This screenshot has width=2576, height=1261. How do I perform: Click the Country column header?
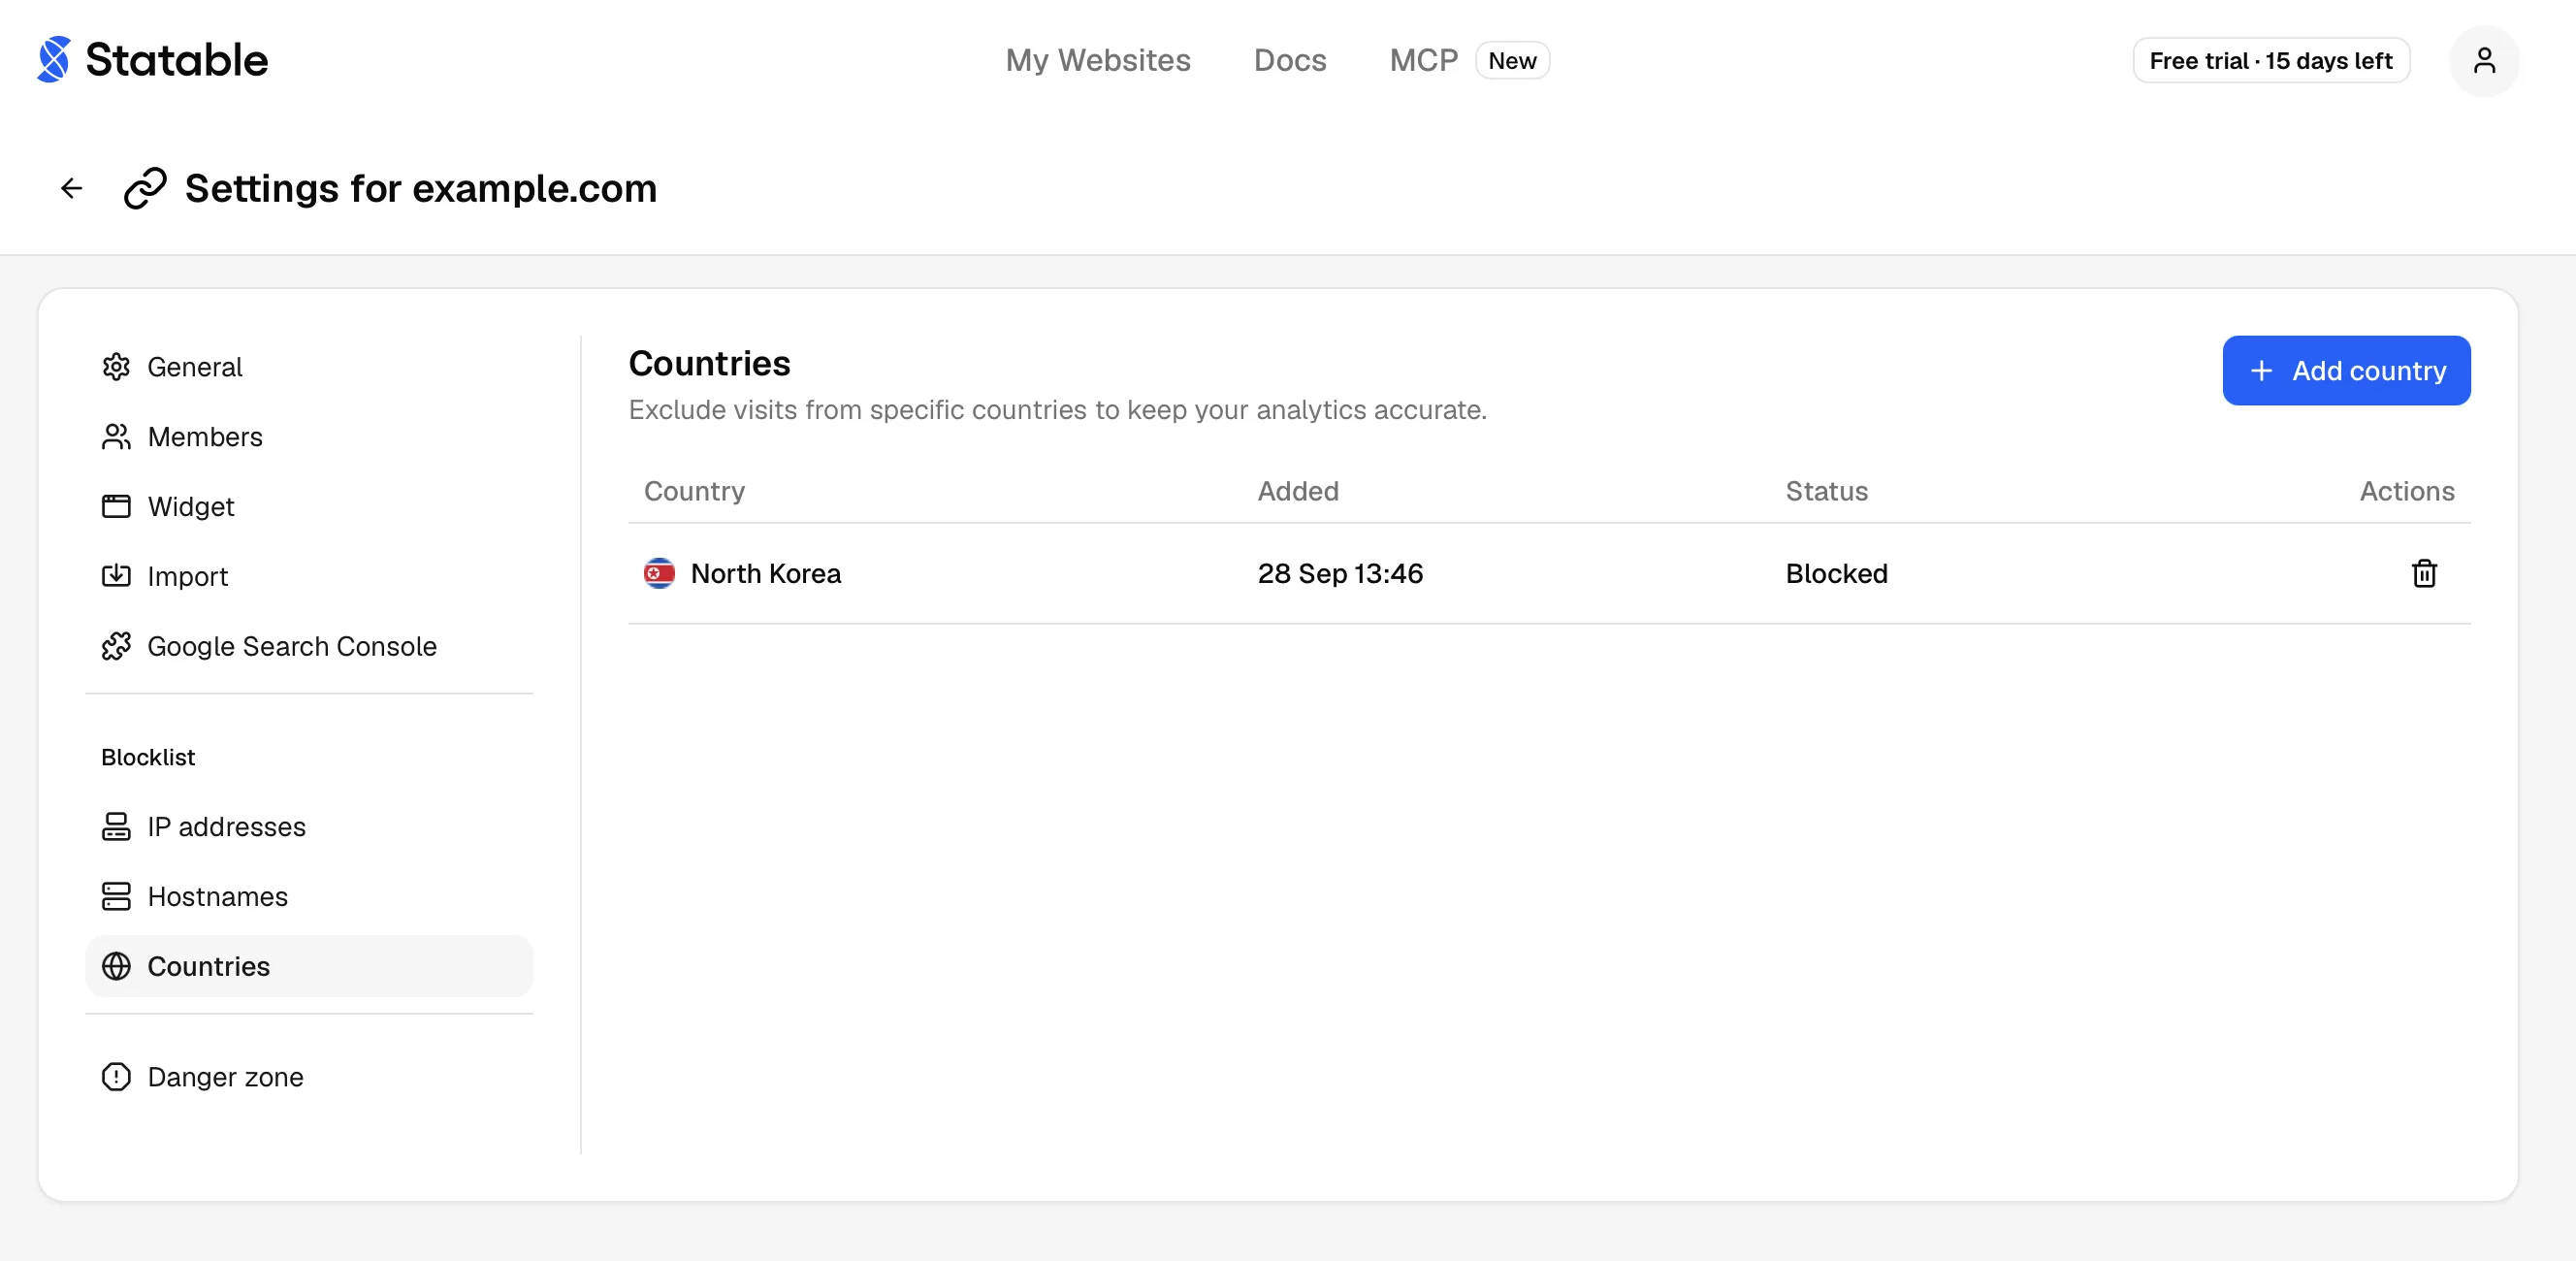[x=694, y=491]
